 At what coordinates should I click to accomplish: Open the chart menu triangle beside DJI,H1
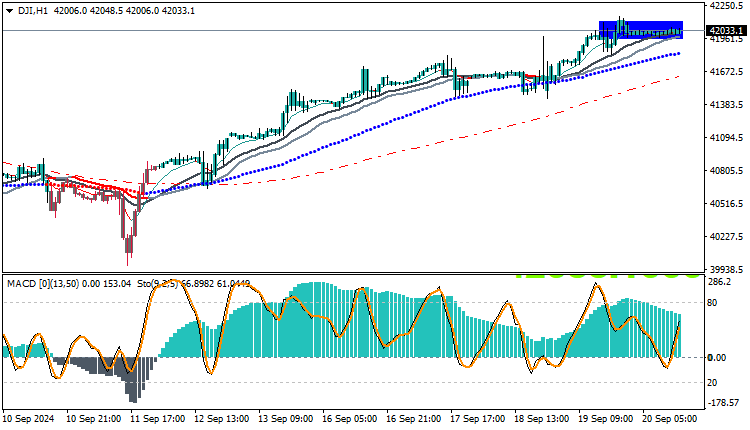pos(10,11)
